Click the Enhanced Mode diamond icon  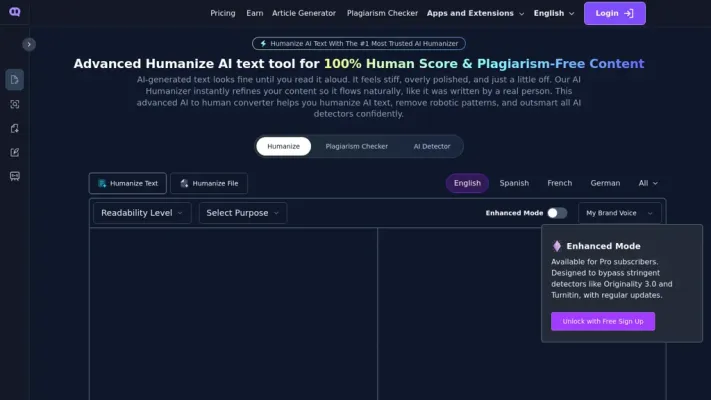[556, 246]
